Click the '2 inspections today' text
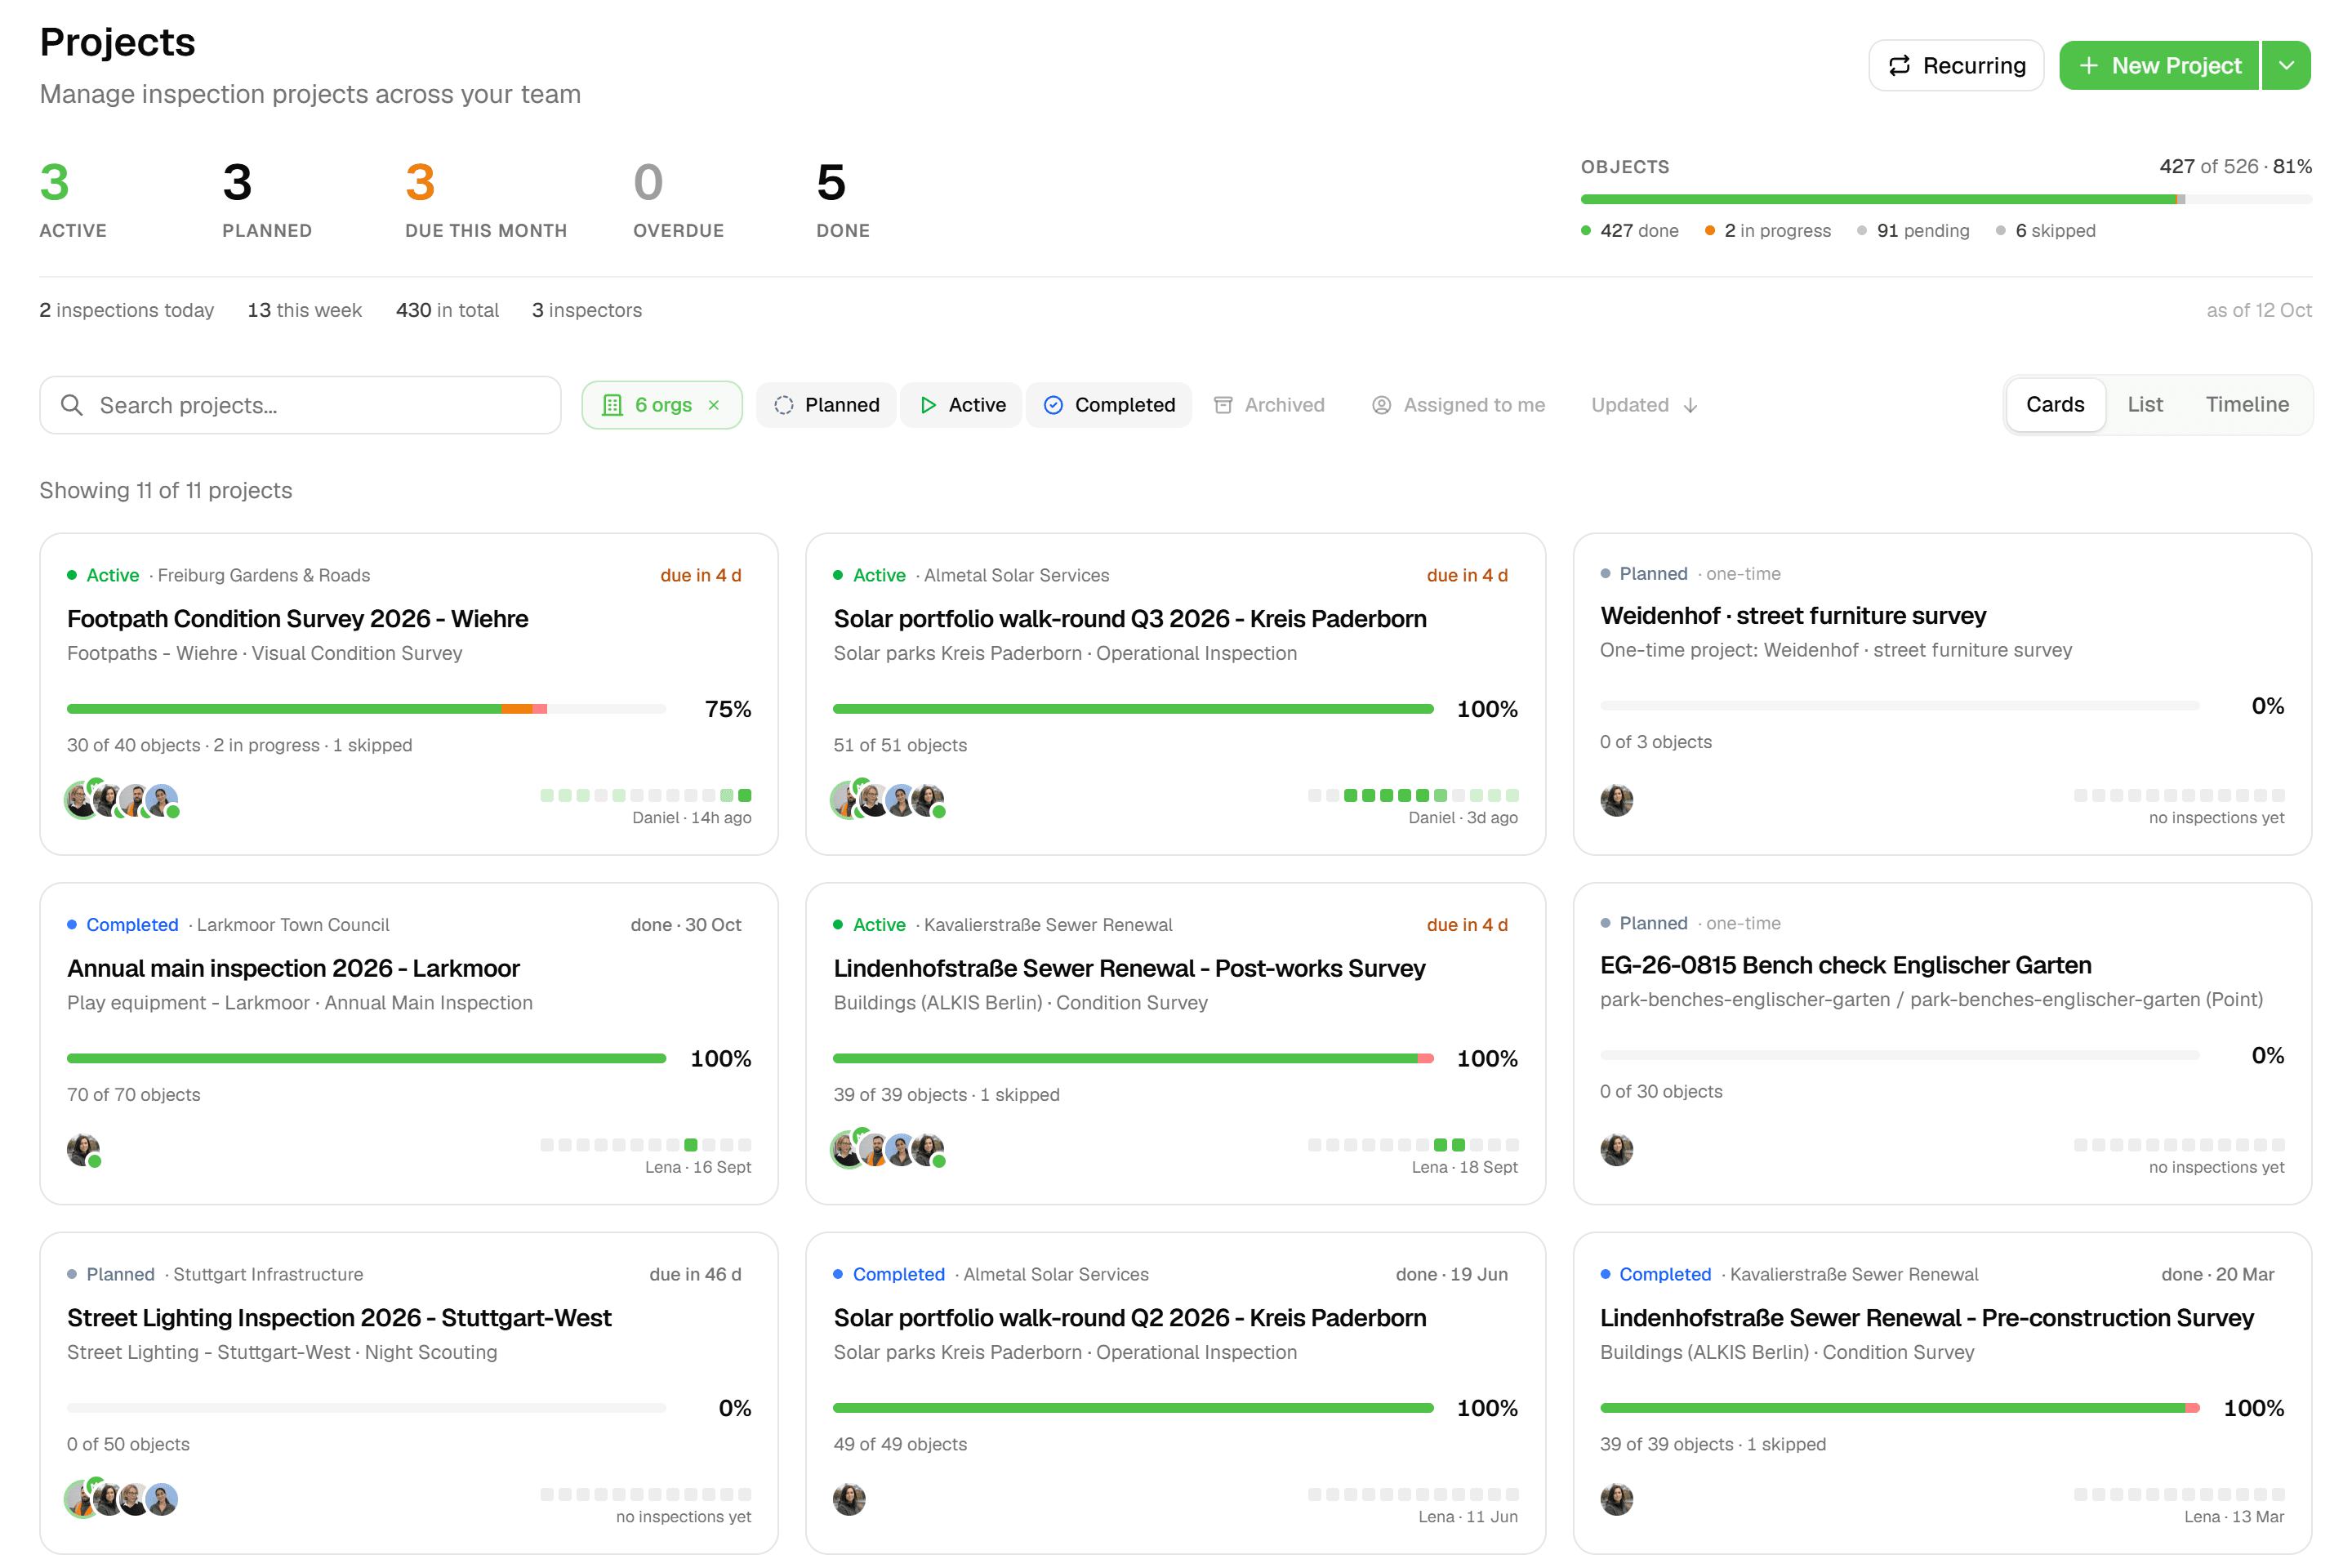2352x1568 pixels. point(127,310)
